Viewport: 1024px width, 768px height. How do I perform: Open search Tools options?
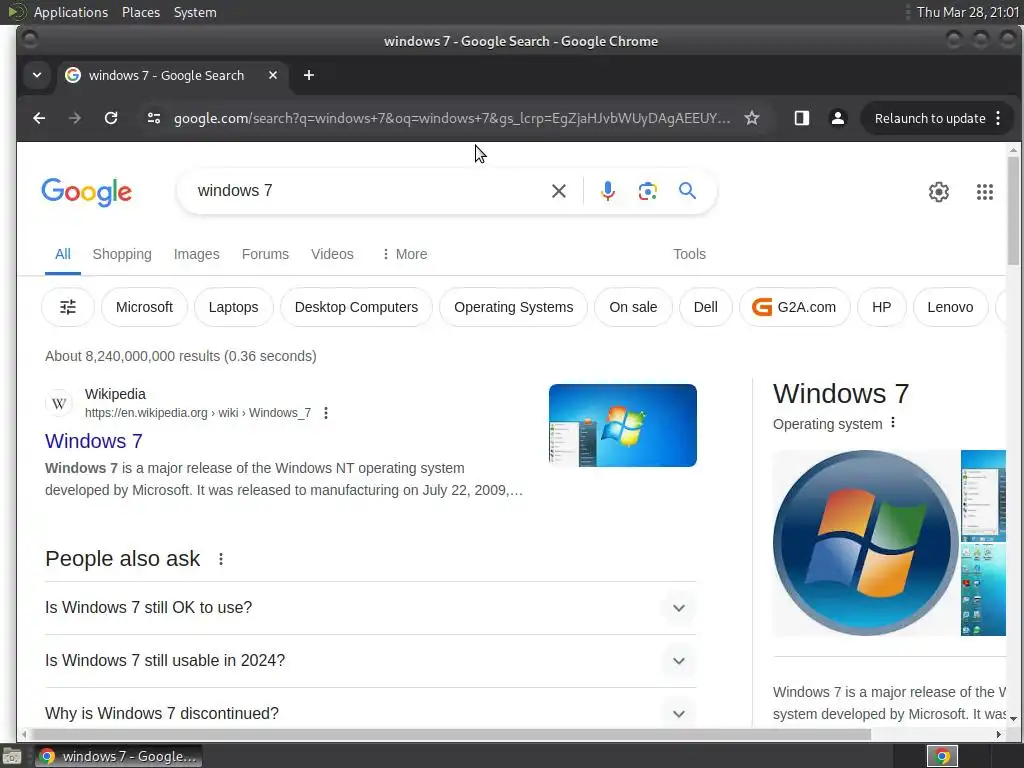[x=689, y=254]
